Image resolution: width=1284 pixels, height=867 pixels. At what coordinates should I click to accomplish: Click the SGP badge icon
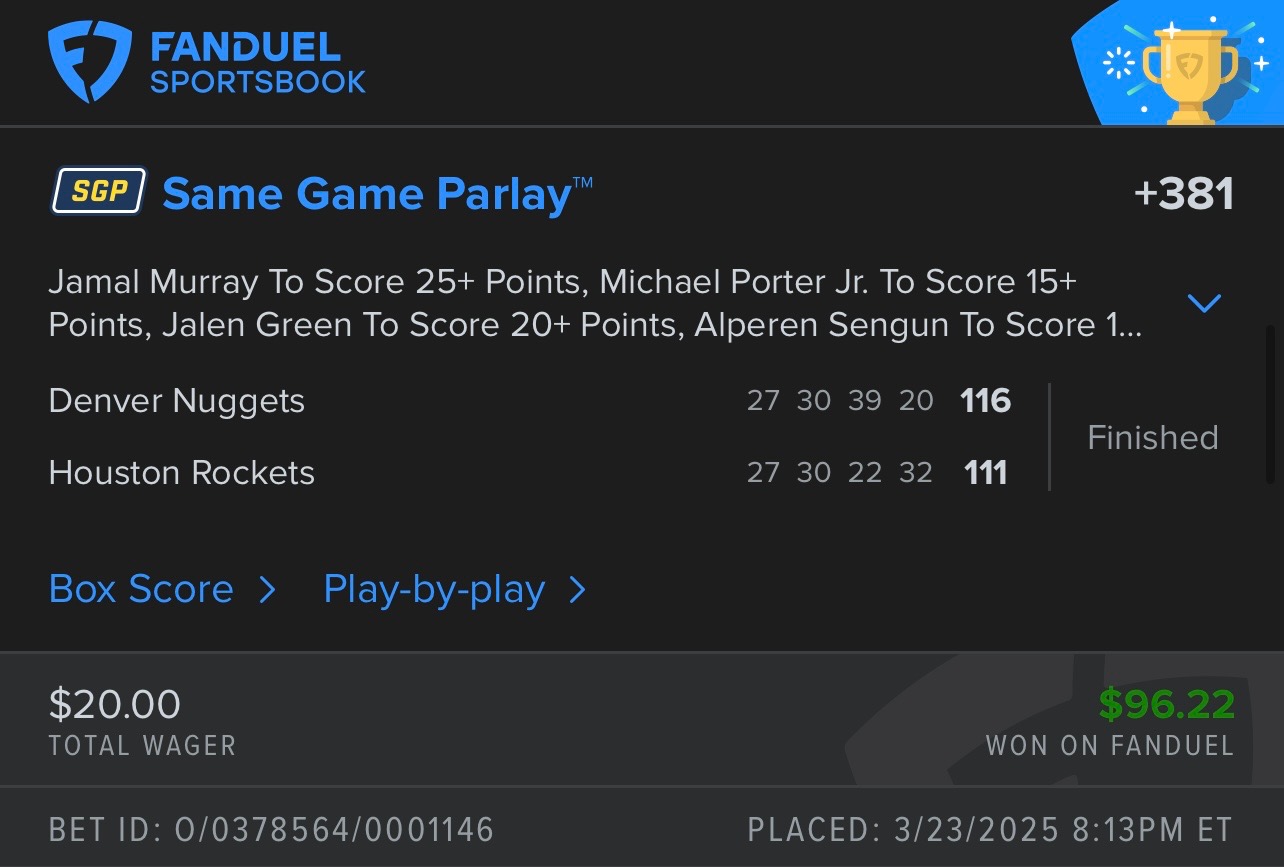[99, 190]
